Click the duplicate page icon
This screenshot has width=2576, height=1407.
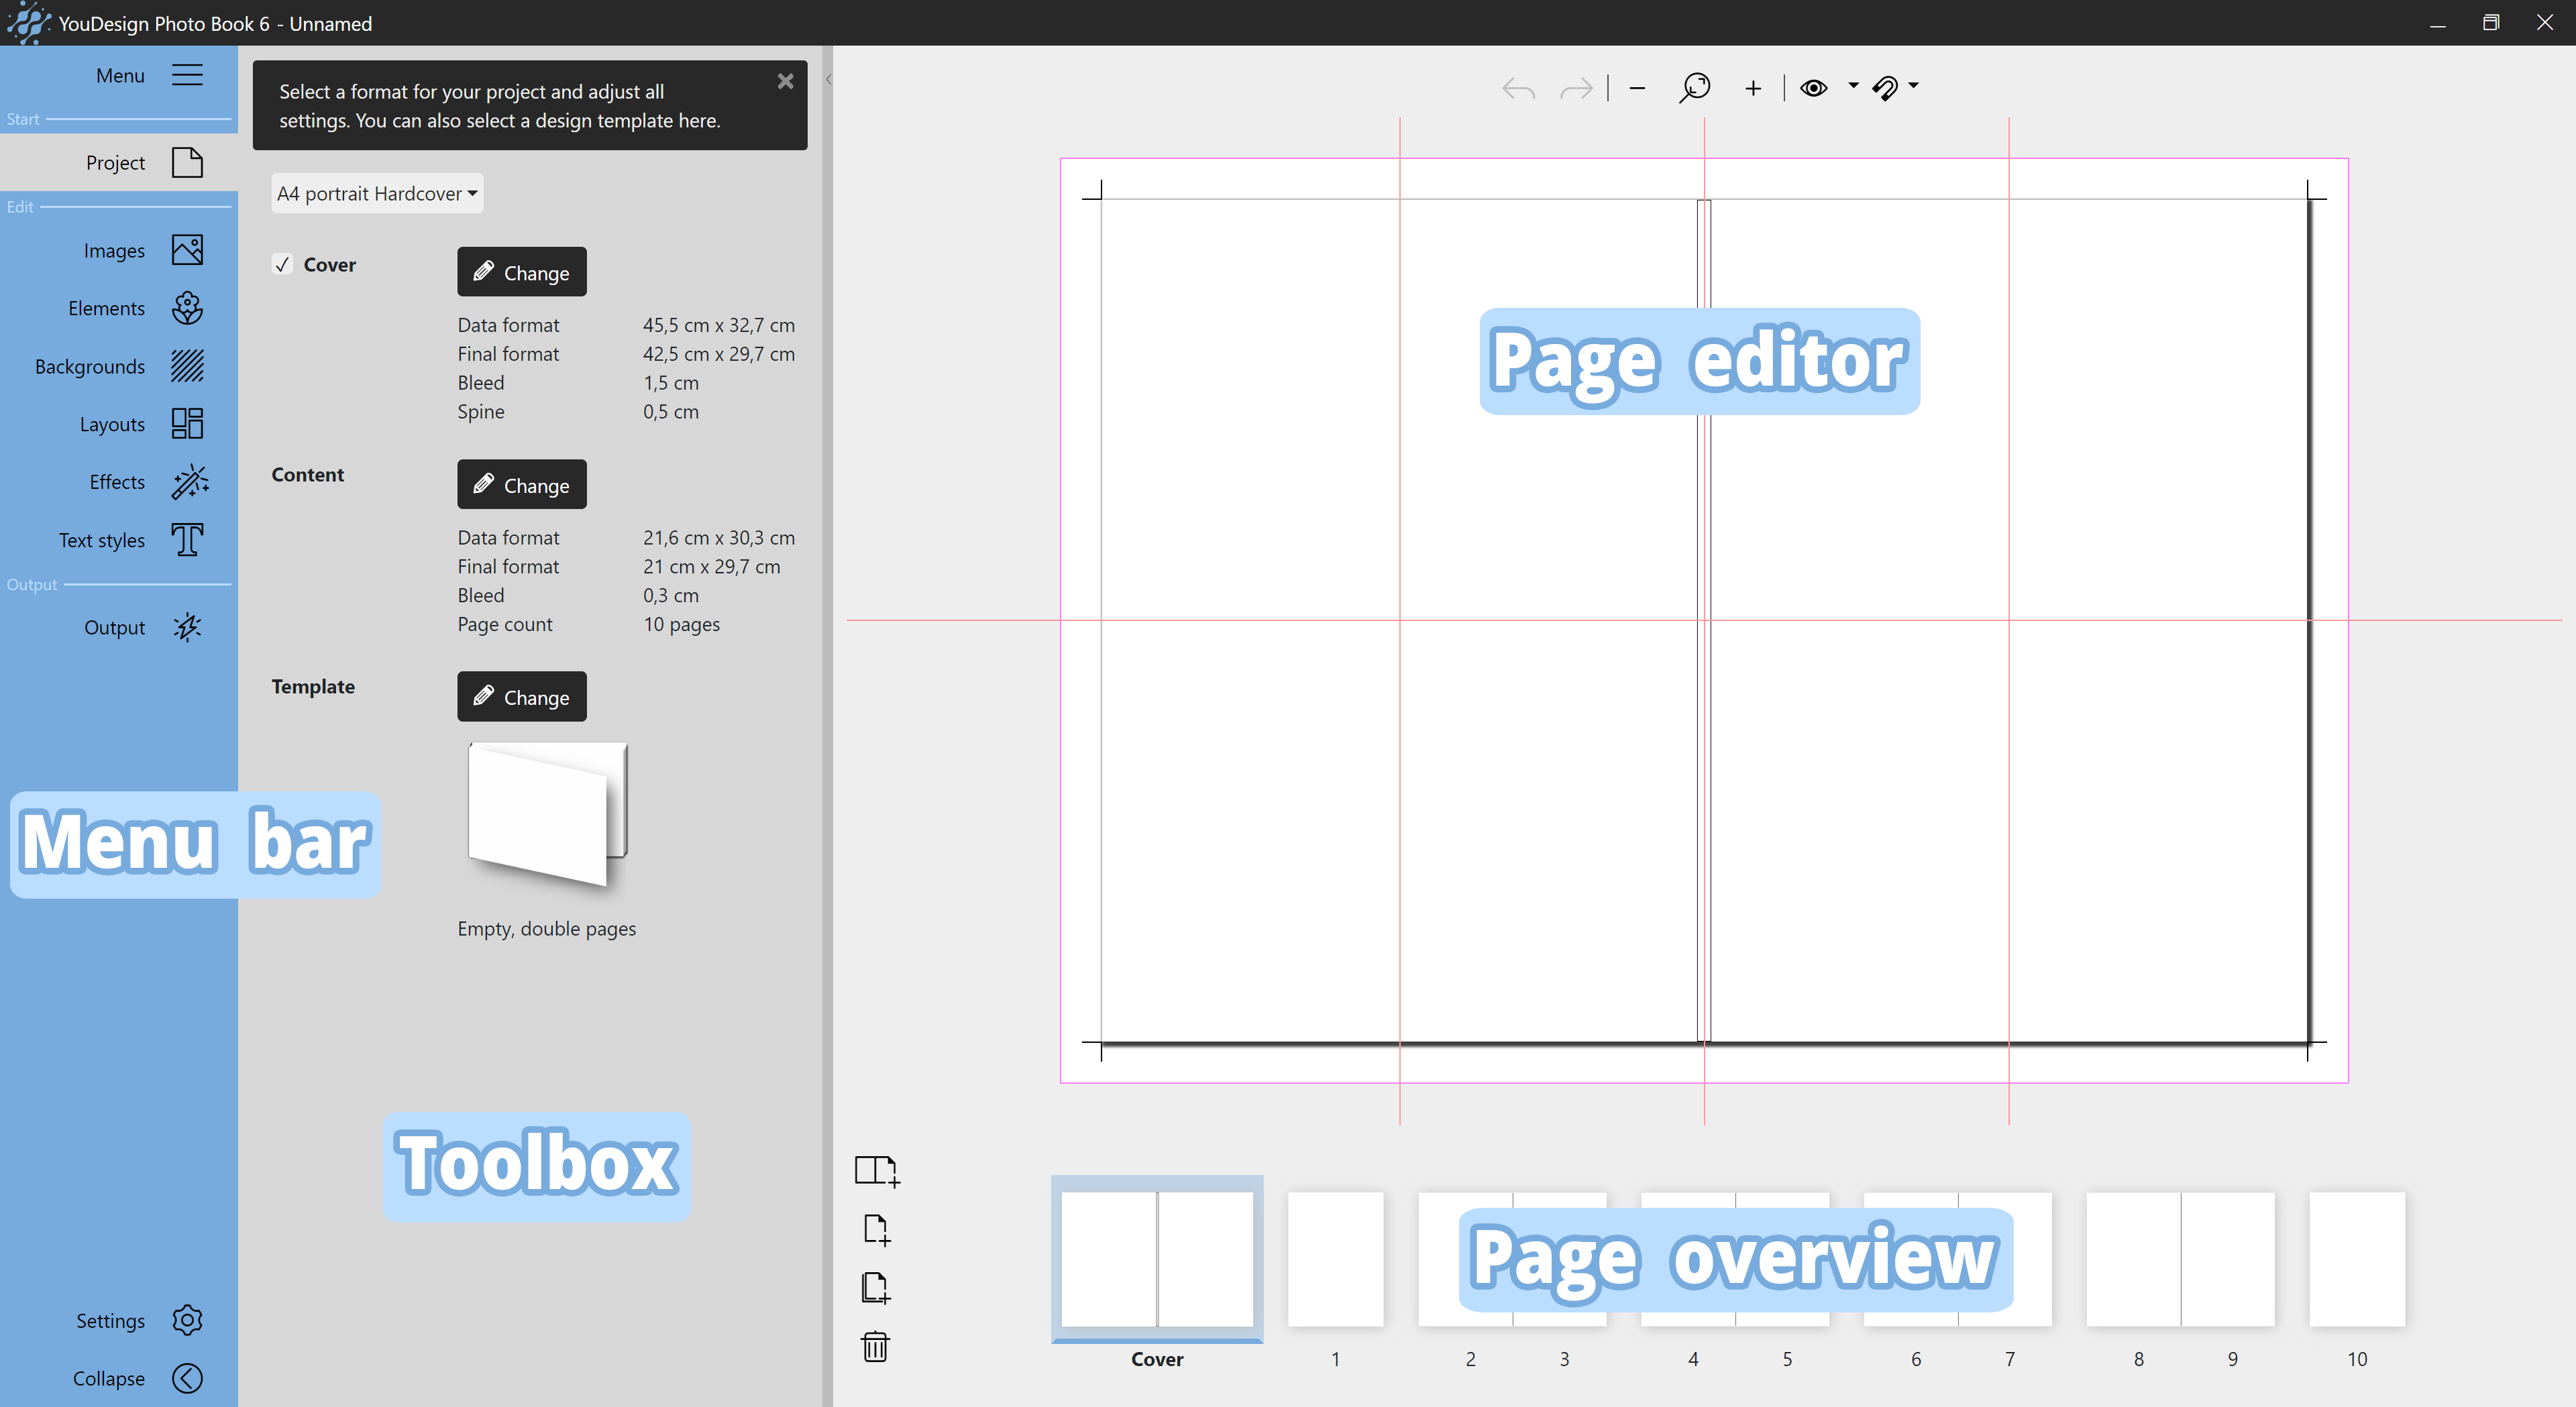[x=875, y=1287]
